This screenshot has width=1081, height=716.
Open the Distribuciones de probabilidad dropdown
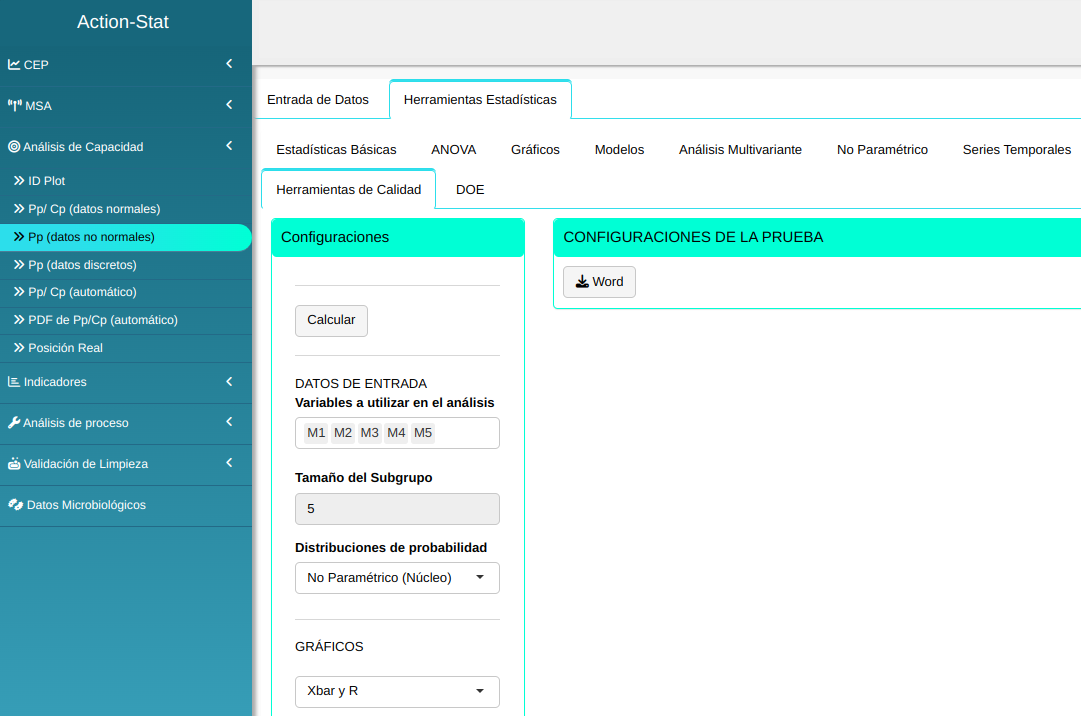(397, 578)
